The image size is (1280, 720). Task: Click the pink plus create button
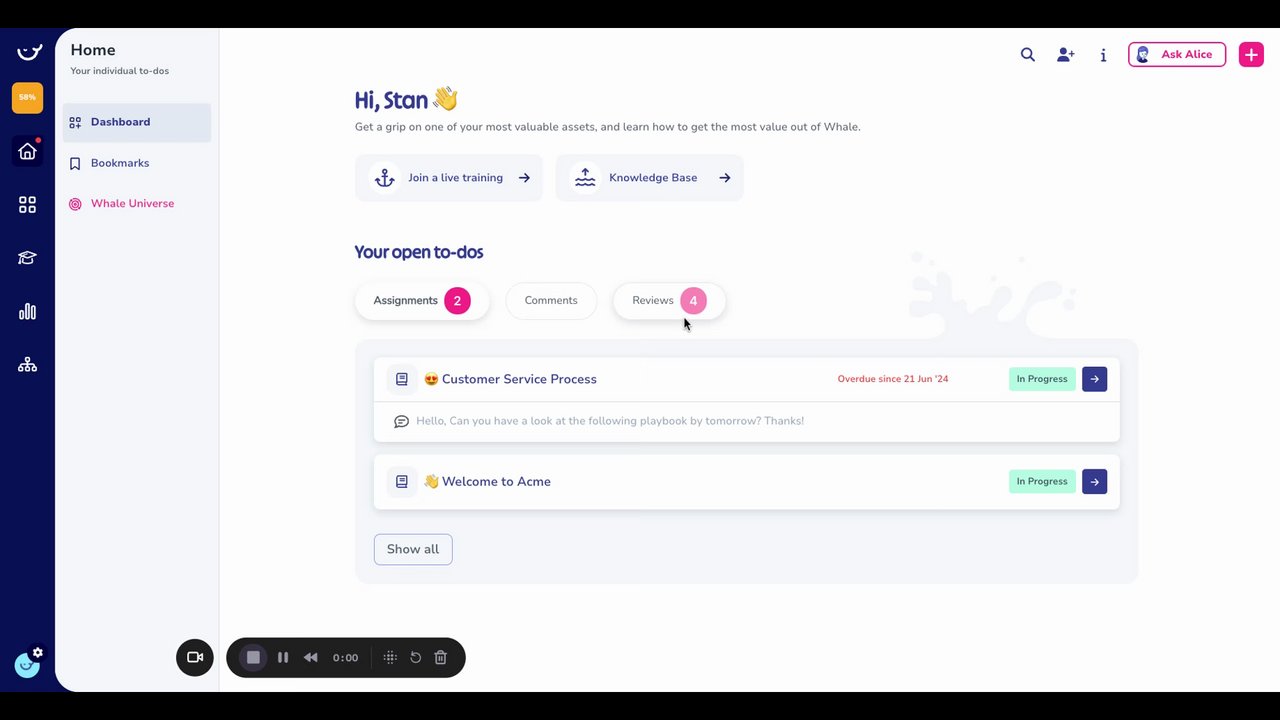coord(1251,55)
